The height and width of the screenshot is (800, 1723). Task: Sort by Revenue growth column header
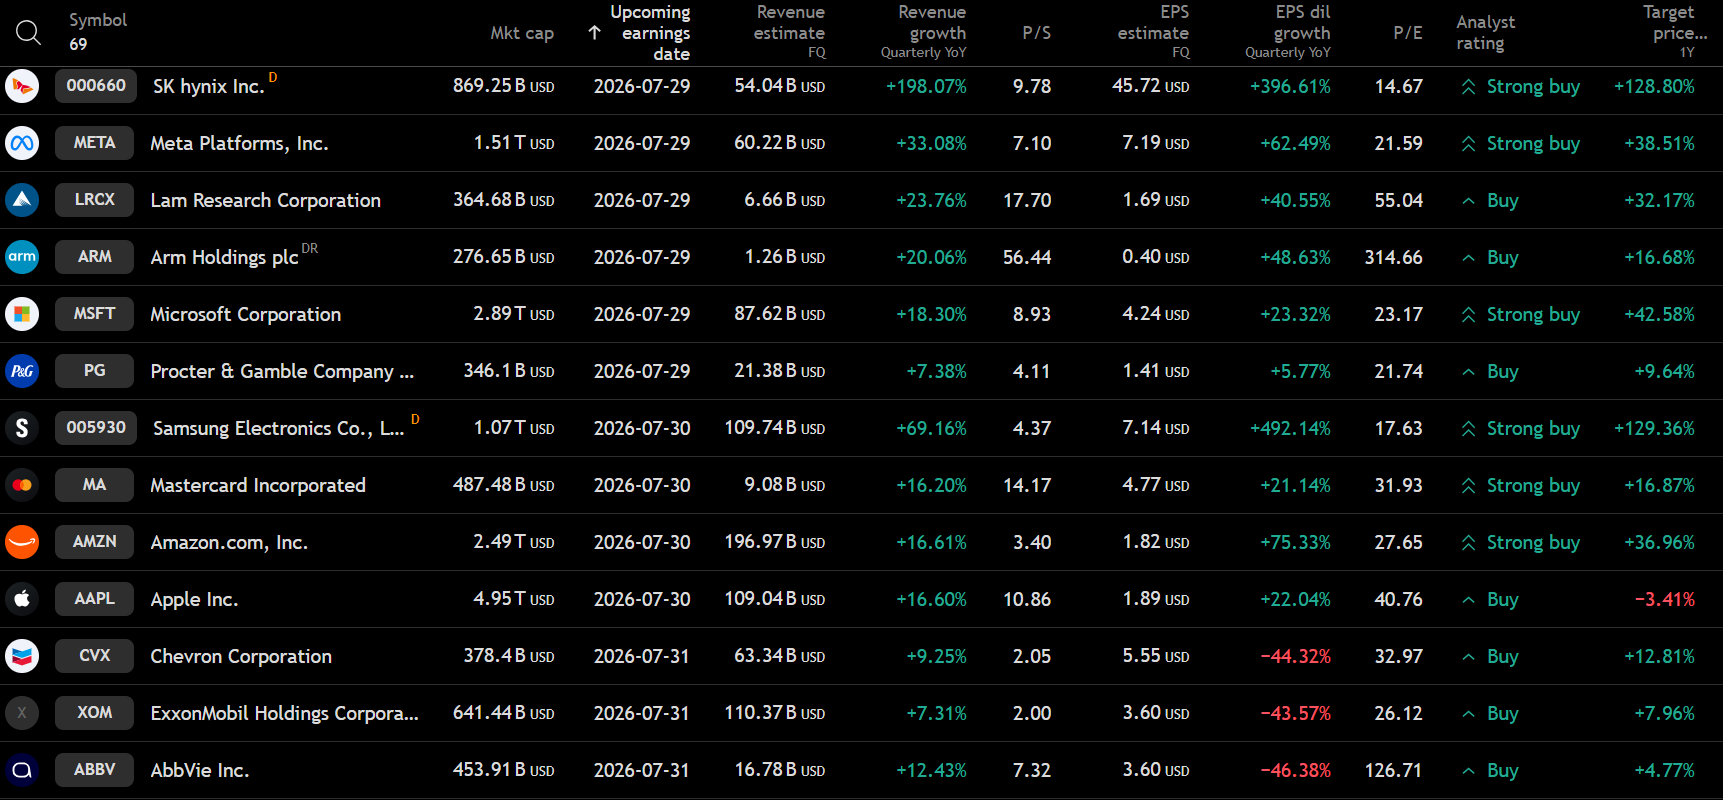coord(924,32)
